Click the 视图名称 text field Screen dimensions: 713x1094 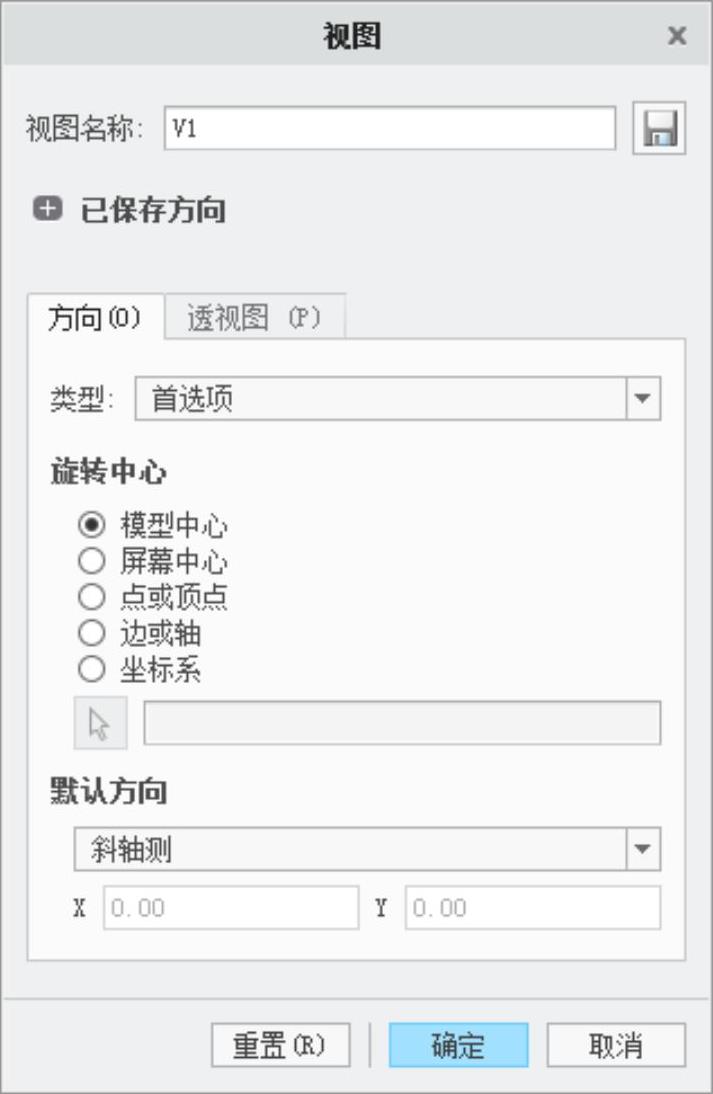390,128
